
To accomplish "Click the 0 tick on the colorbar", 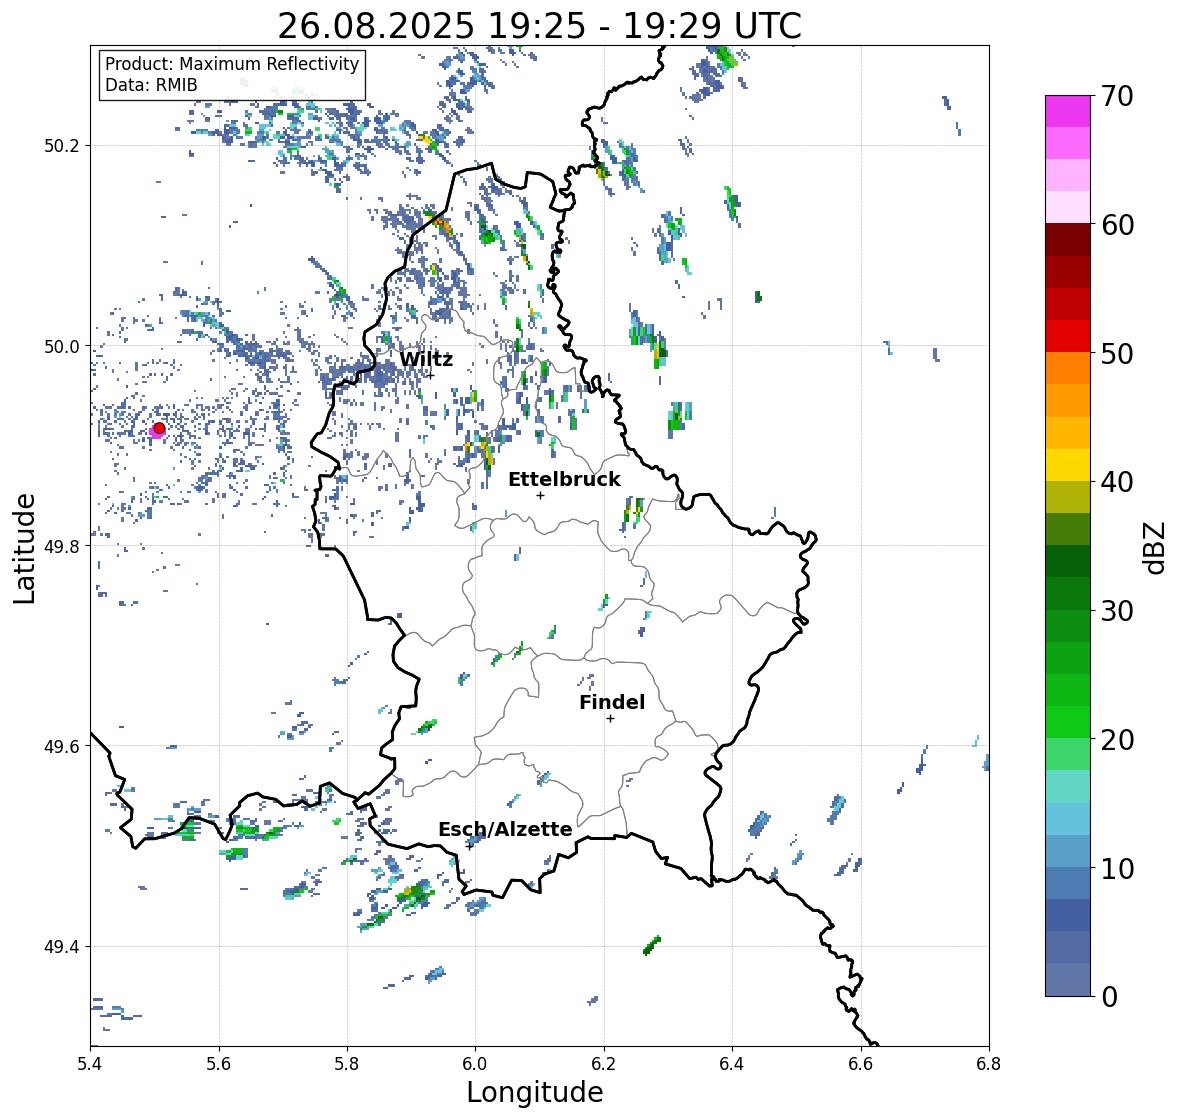I will (x=1108, y=997).
